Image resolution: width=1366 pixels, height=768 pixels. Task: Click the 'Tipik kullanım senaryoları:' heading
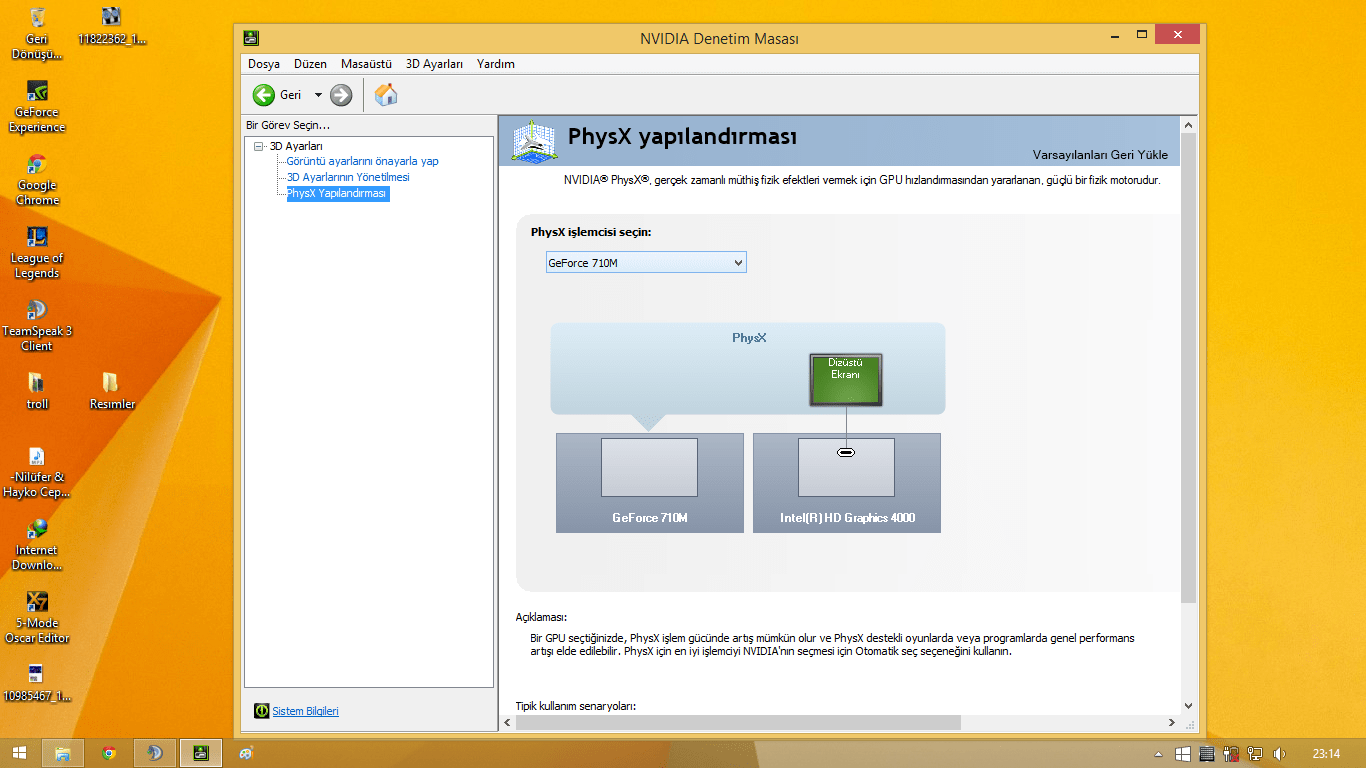pos(576,706)
